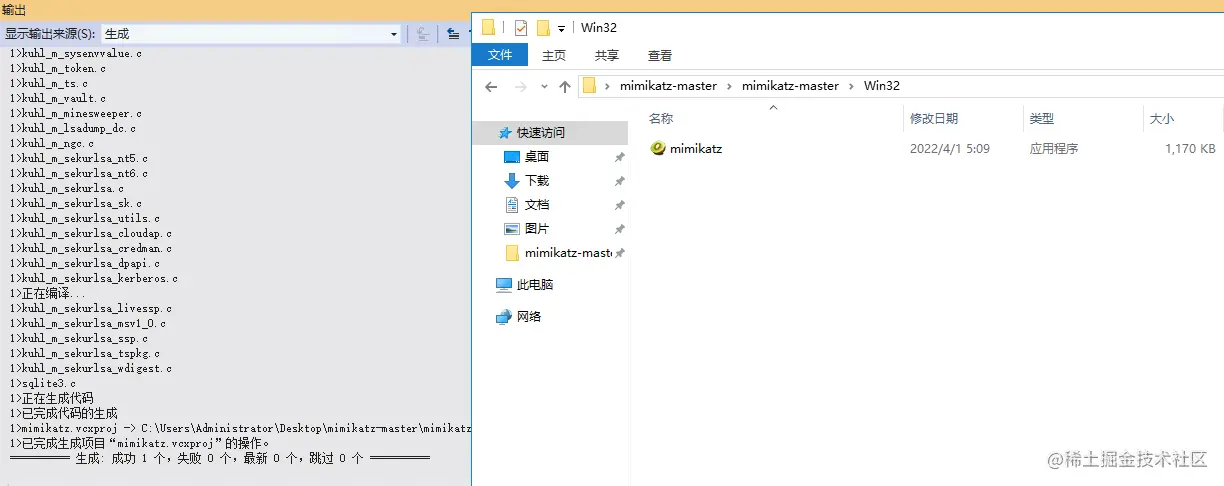1224x486 pixels.
Task: Click the pin icon beside mimikatz-master in the navigation pane
Action: click(x=619, y=253)
